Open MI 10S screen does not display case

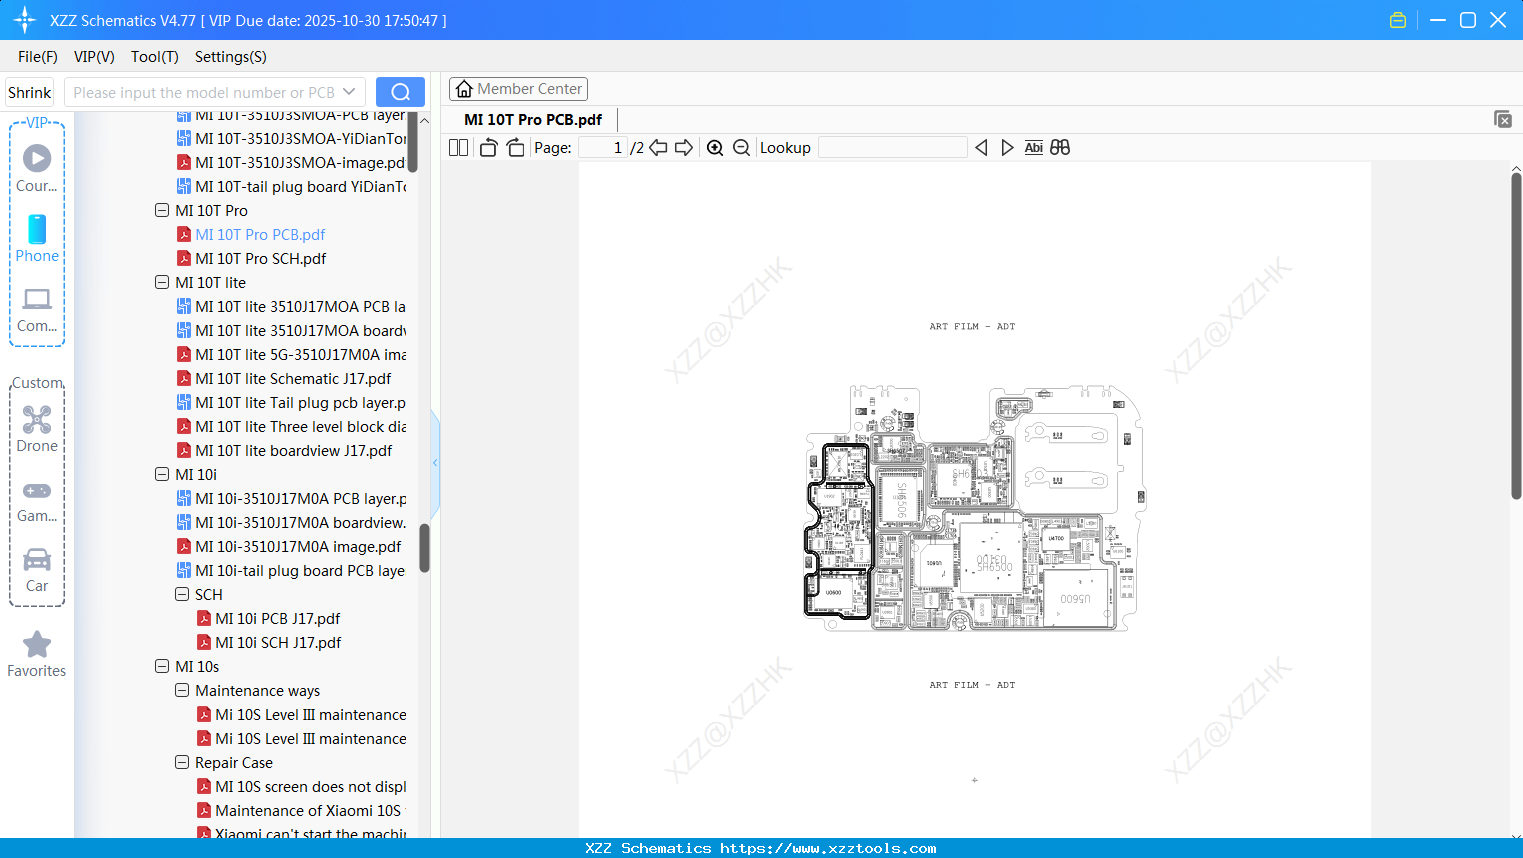pos(310,786)
